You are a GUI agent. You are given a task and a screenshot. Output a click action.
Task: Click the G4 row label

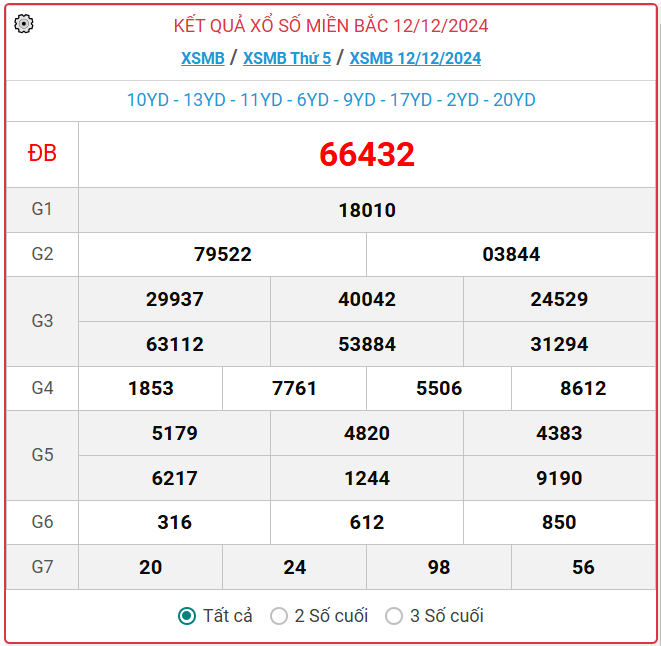pos(42,388)
